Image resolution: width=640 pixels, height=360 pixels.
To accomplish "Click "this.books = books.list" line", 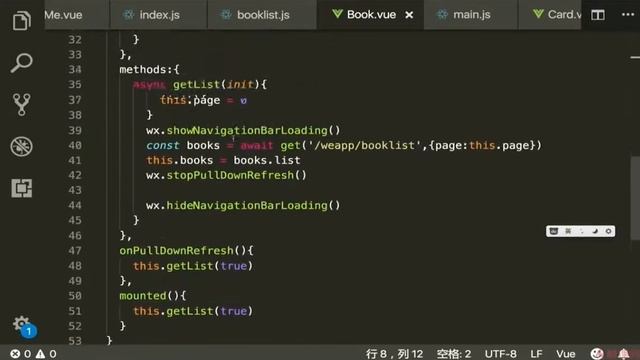I will (223, 160).
